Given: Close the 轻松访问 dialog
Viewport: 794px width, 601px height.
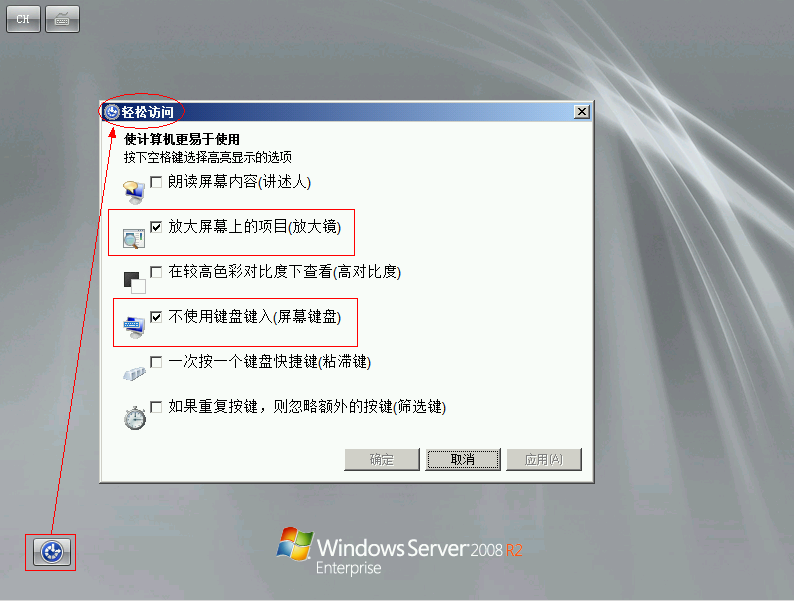Looking at the screenshot, I should pyautogui.click(x=582, y=112).
